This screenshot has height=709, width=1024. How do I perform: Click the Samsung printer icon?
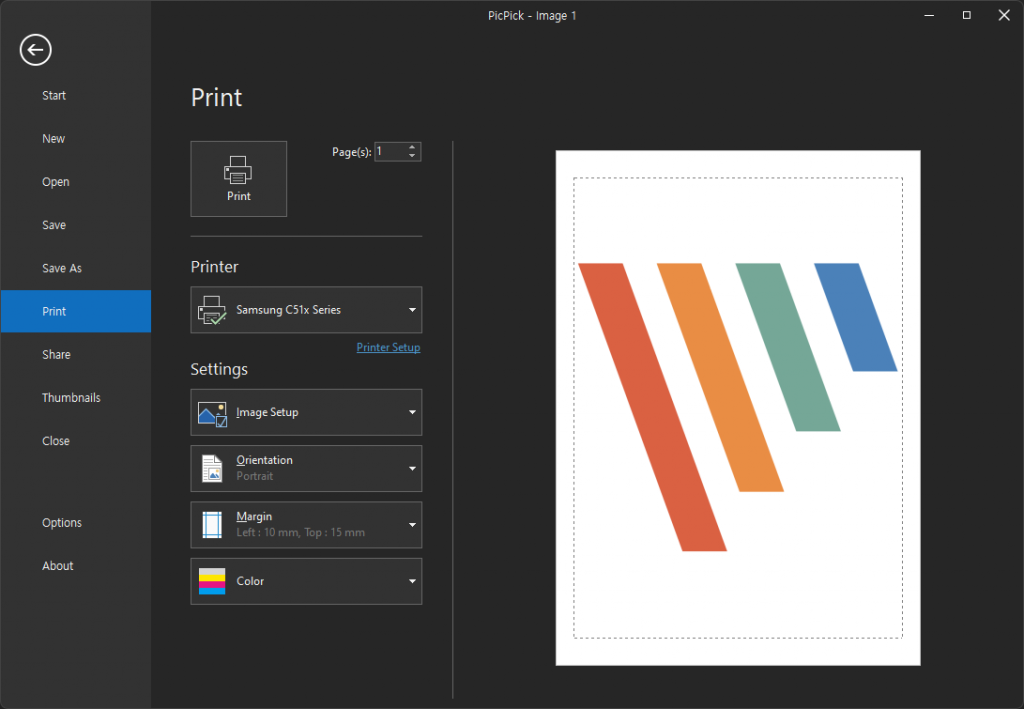[x=212, y=310]
